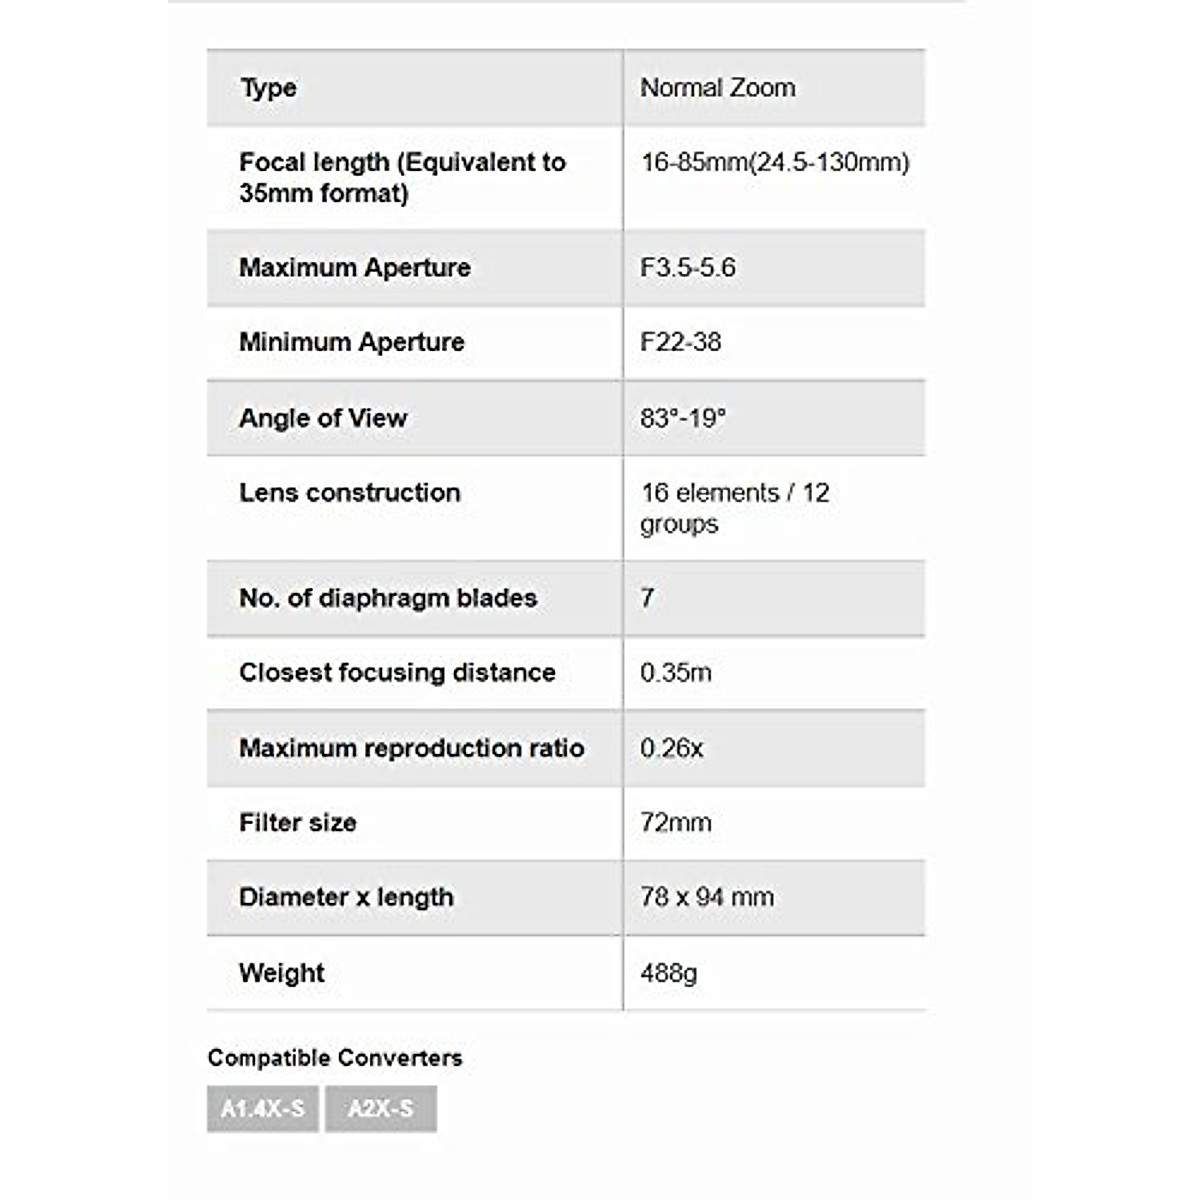The height and width of the screenshot is (1200, 1200).
Task: Click the Maximum Aperture label
Action: [x=354, y=268]
